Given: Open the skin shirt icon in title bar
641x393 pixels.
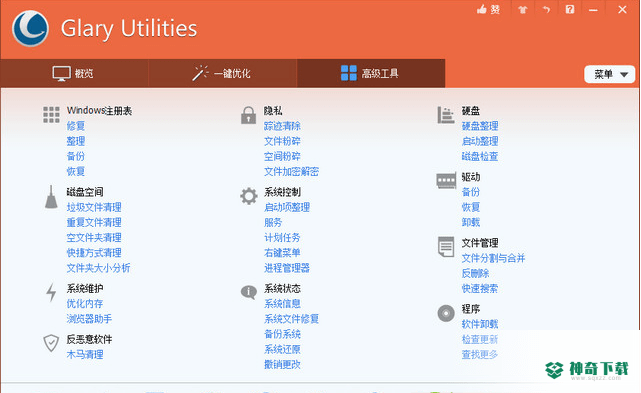Looking at the screenshot, I should tap(523, 10).
